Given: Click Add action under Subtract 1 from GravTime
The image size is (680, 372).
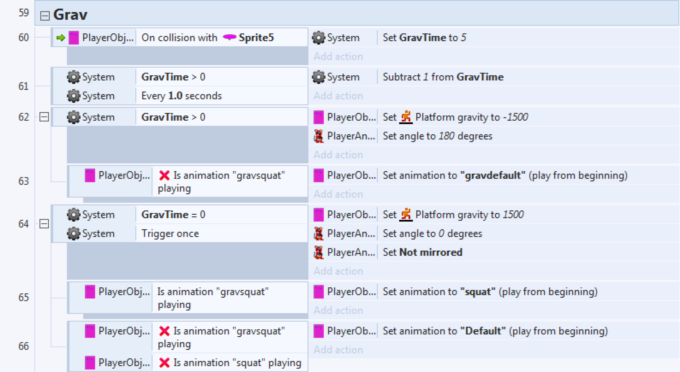Looking at the screenshot, I should [338, 96].
